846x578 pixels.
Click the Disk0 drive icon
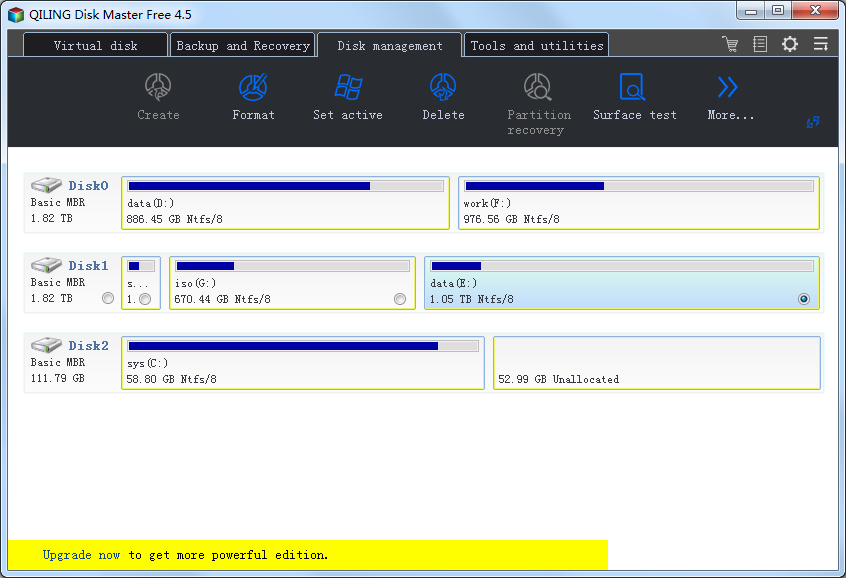click(x=46, y=185)
